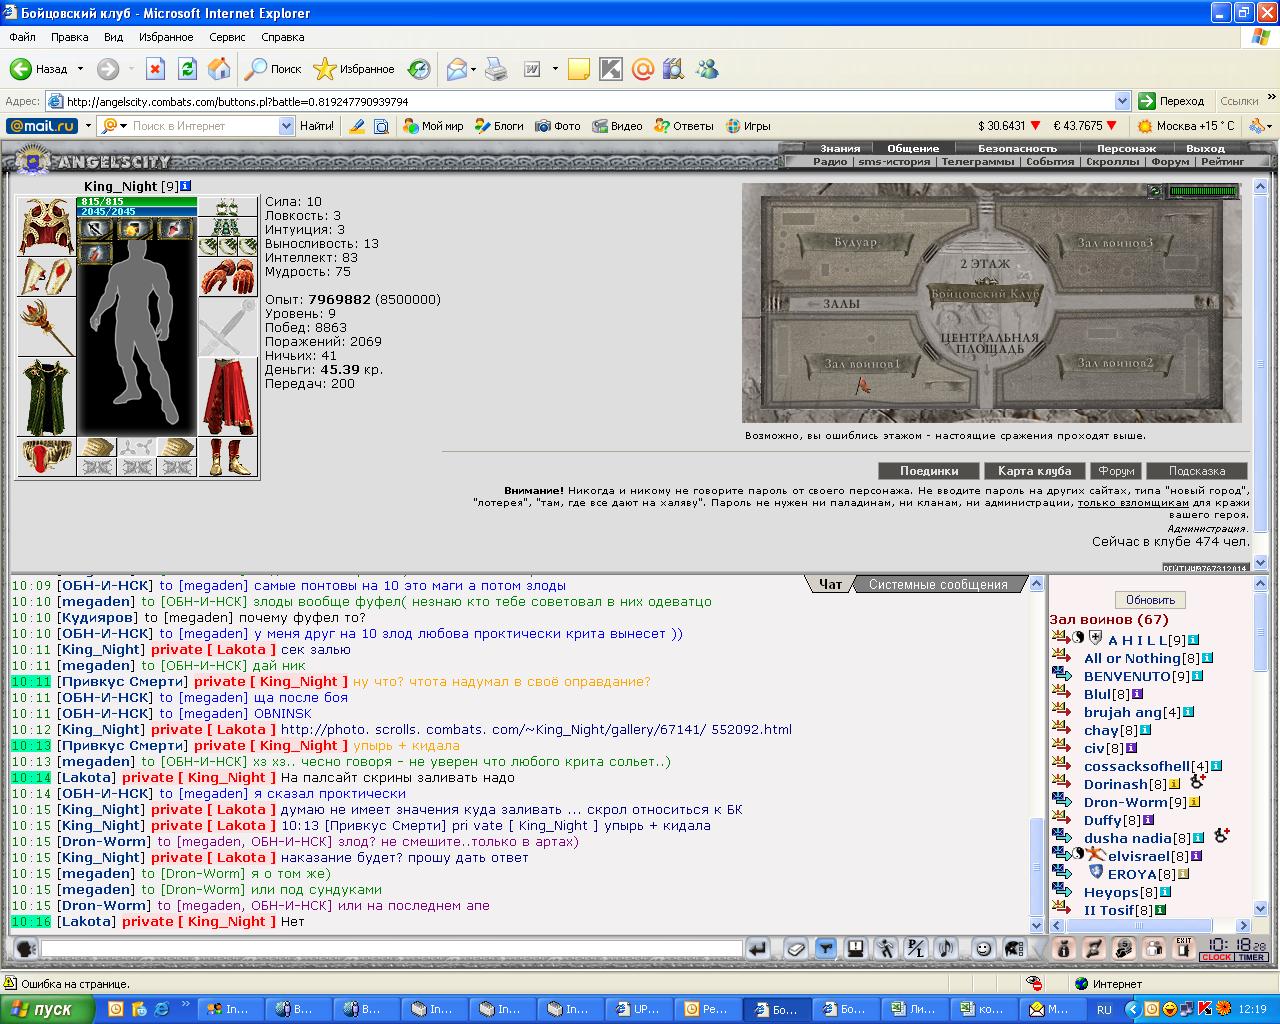Image resolution: width=1280 pixels, height=1024 pixels.
Task: Click the bracers equipment slot
Action: (46, 276)
